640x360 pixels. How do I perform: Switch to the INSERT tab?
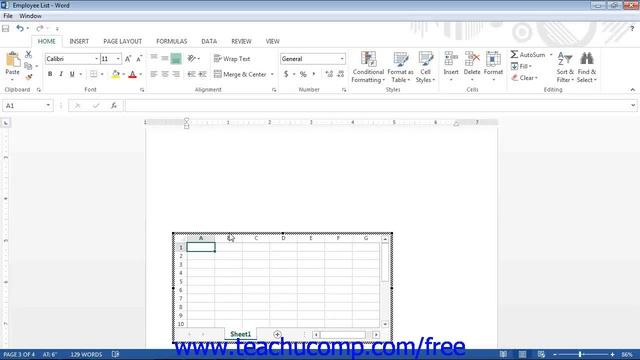tap(79, 41)
